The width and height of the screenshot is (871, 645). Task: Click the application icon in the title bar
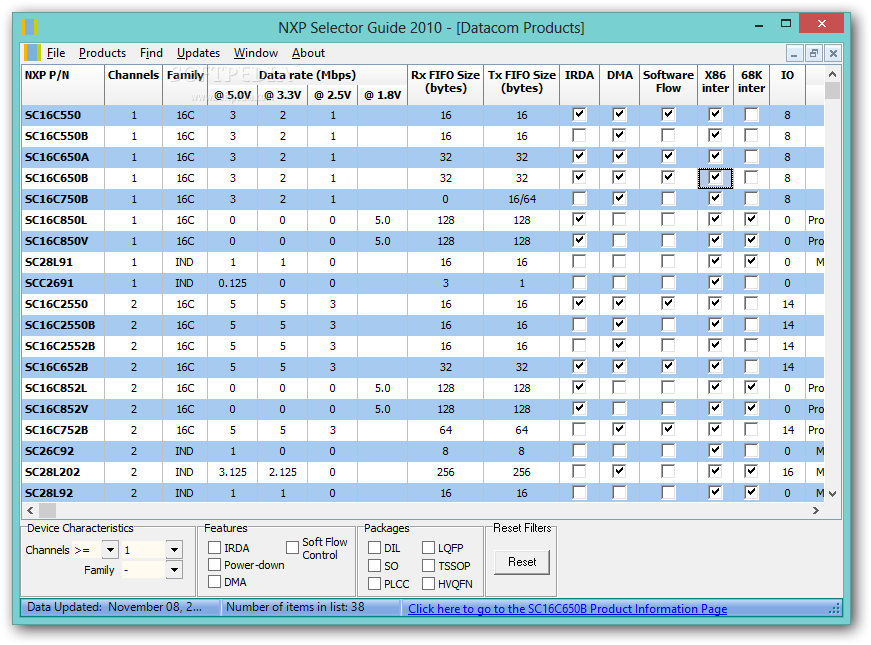[x=30, y=27]
